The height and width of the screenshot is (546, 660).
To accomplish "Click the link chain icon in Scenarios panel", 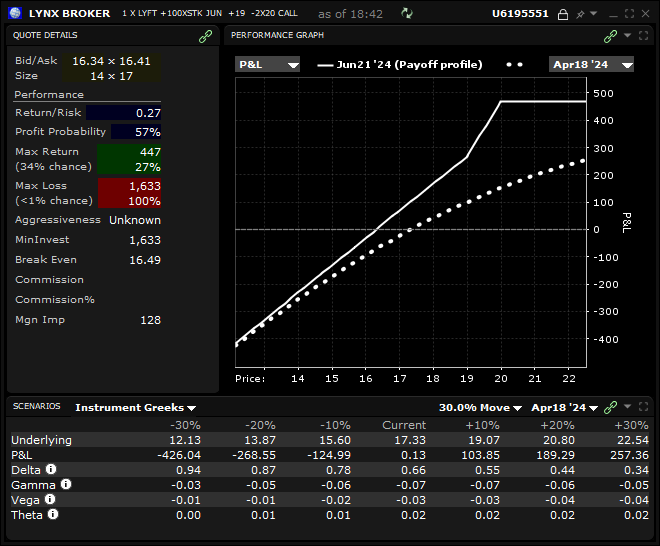I will [611, 407].
